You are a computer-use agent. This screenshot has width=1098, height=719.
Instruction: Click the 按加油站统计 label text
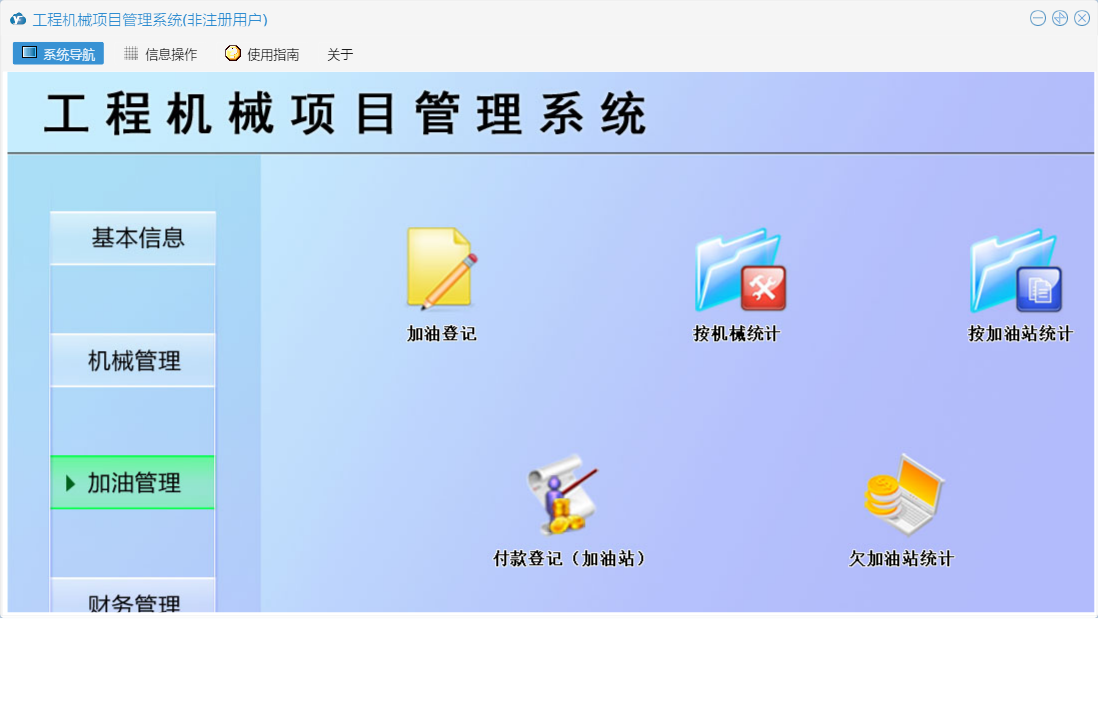[x=1020, y=334]
